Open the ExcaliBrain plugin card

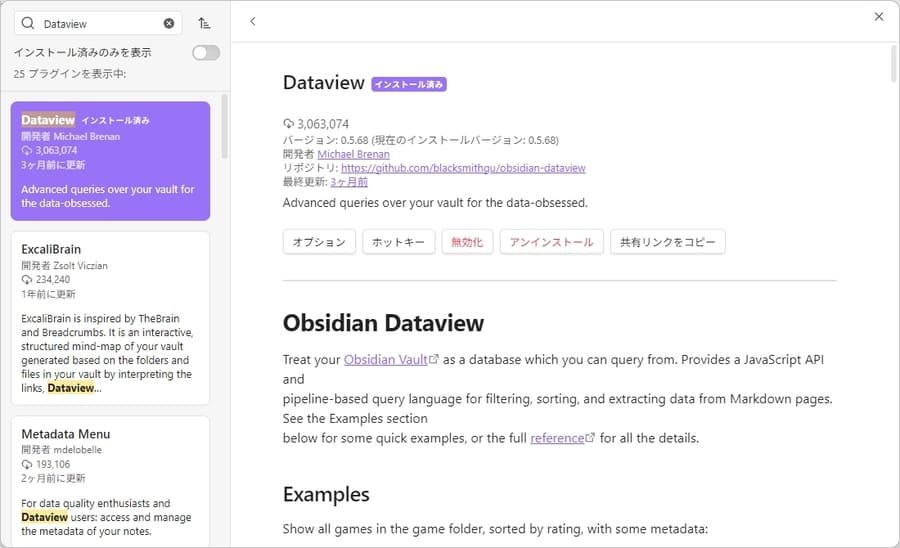(x=110, y=318)
